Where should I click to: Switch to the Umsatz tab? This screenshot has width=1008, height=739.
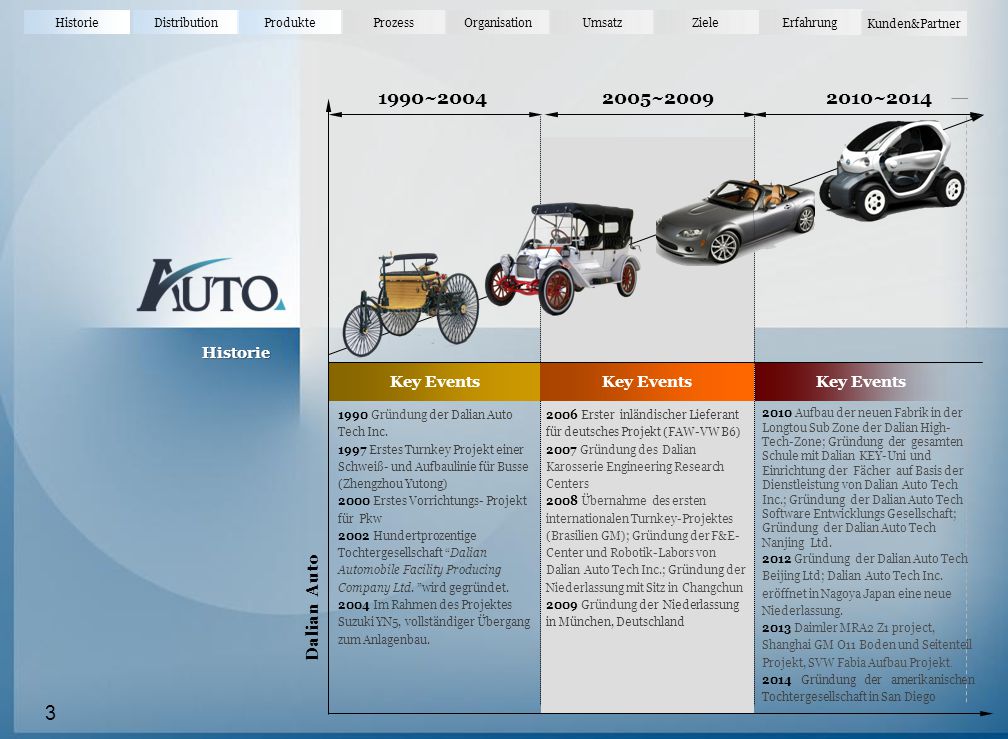tap(602, 22)
